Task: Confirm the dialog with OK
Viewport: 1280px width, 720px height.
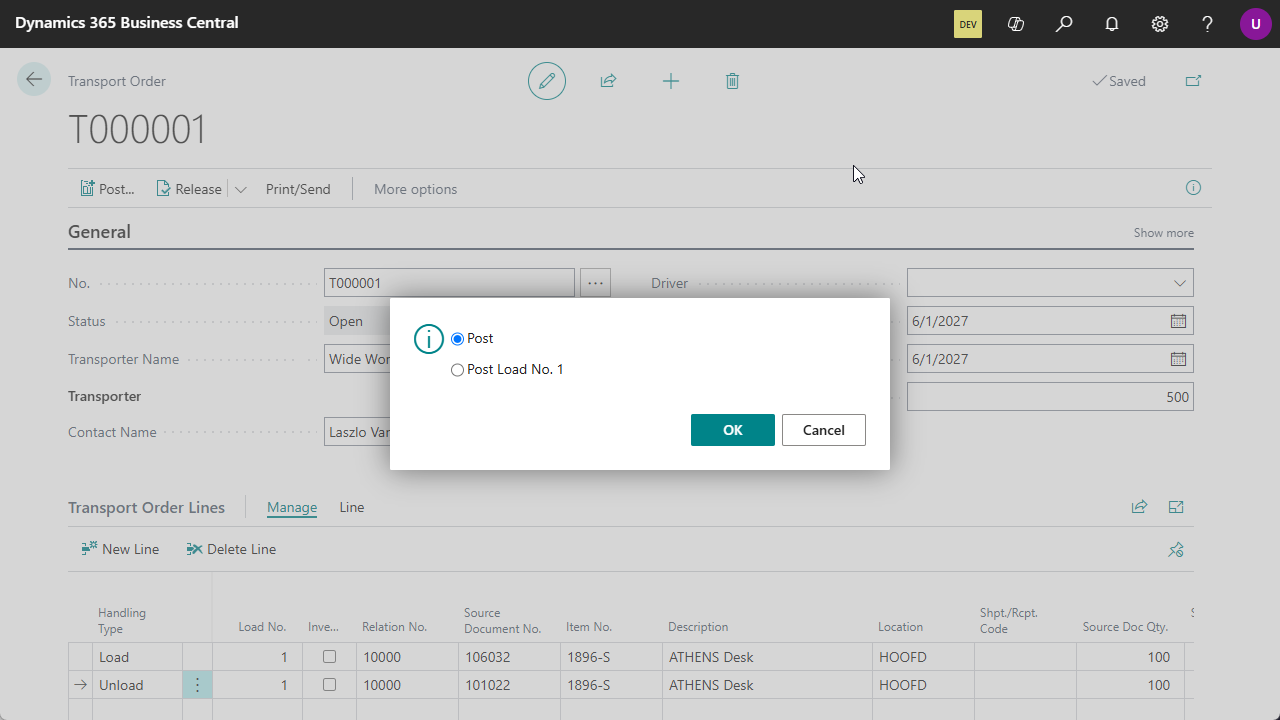Action: [733, 430]
